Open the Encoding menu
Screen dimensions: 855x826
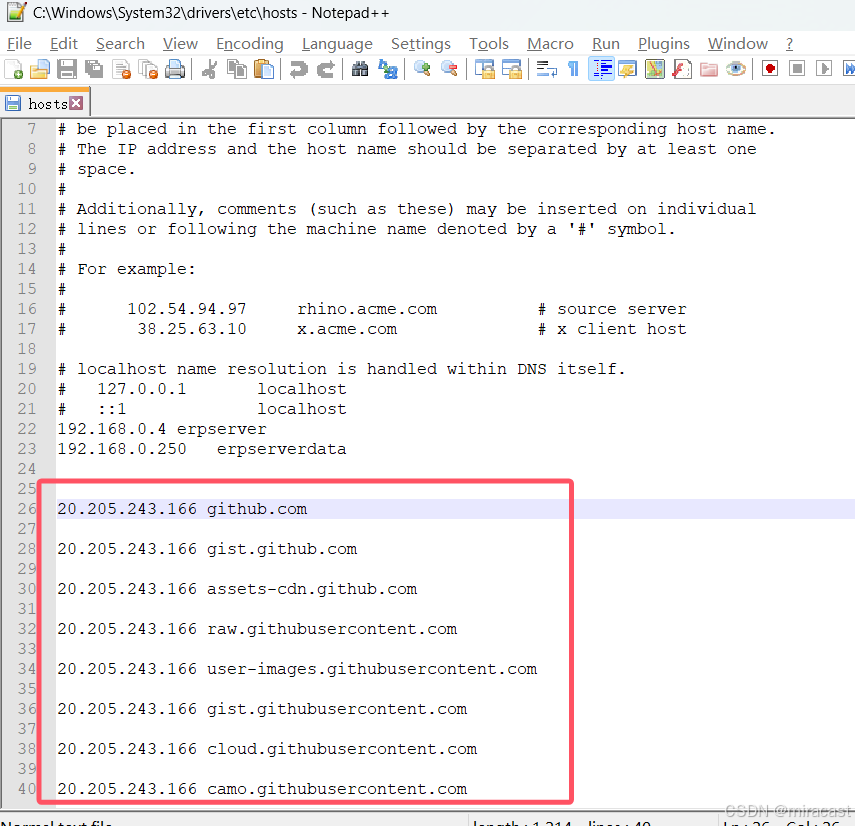(x=250, y=44)
